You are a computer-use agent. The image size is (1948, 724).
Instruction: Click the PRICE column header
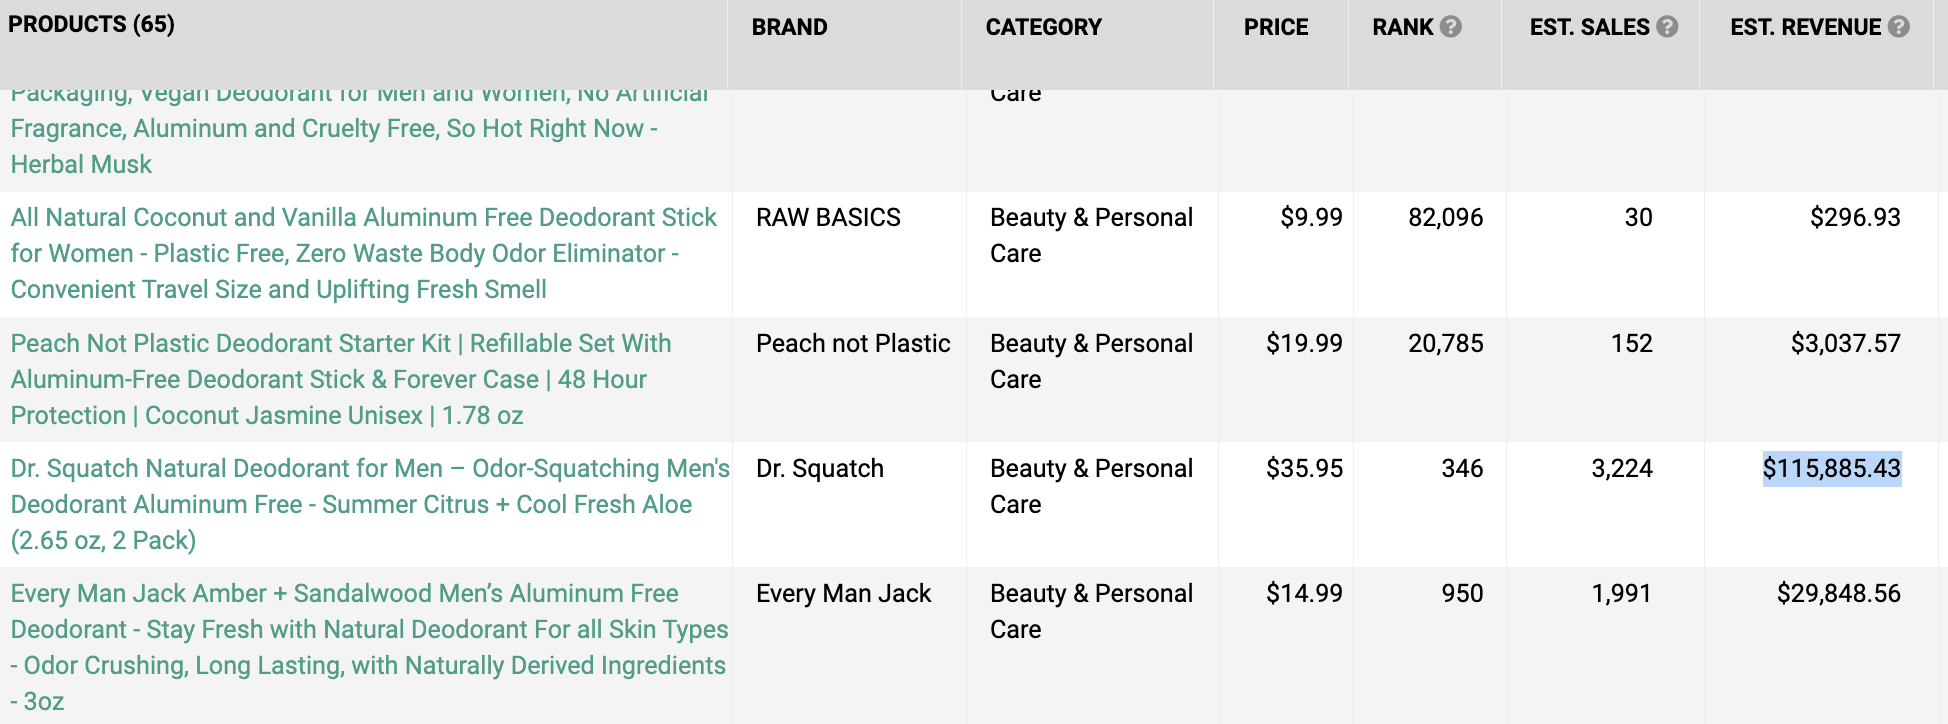[1276, 27]
